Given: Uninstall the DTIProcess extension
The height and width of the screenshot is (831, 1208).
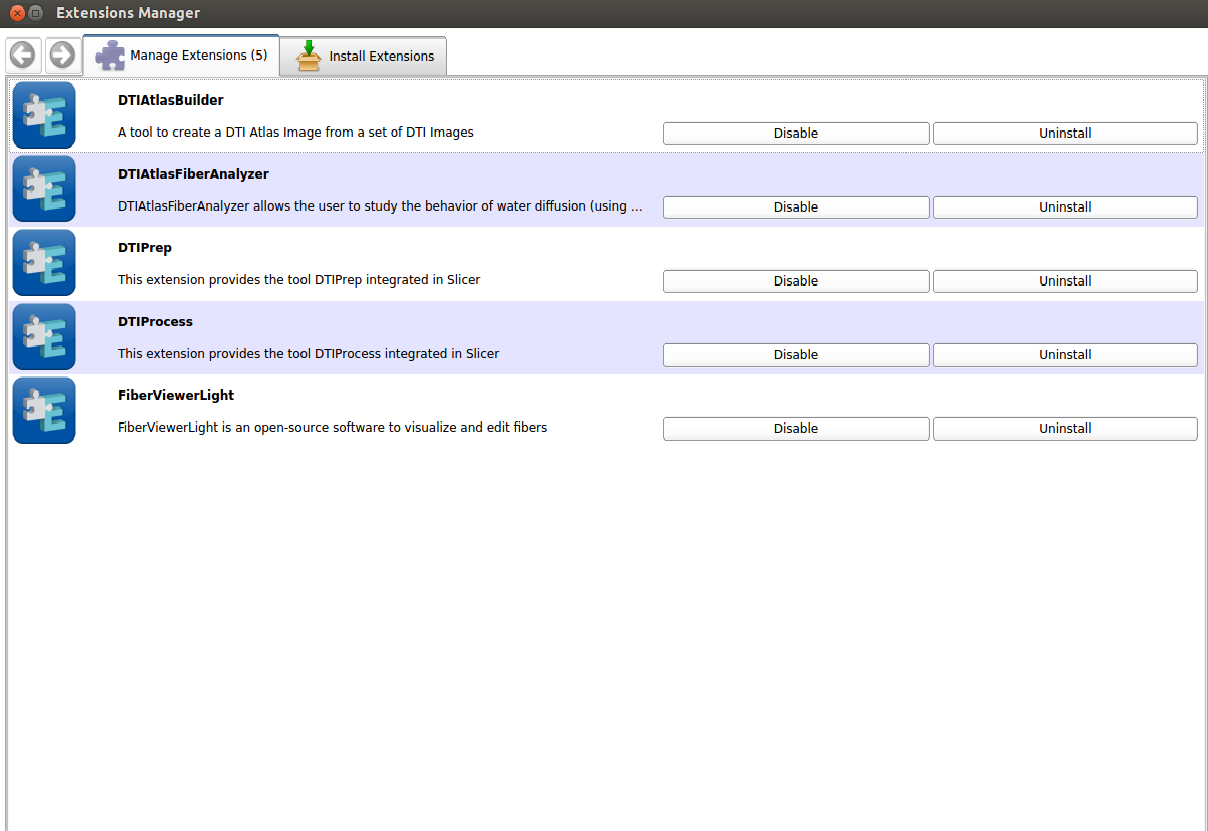Looking at the screenshot, I should click(1065, 355).
